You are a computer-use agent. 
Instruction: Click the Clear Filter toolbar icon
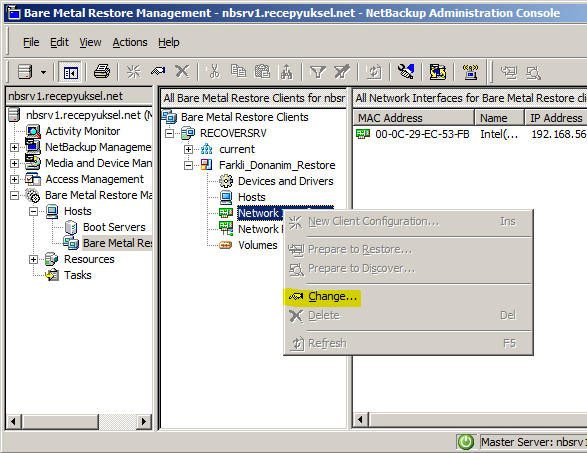342,72
